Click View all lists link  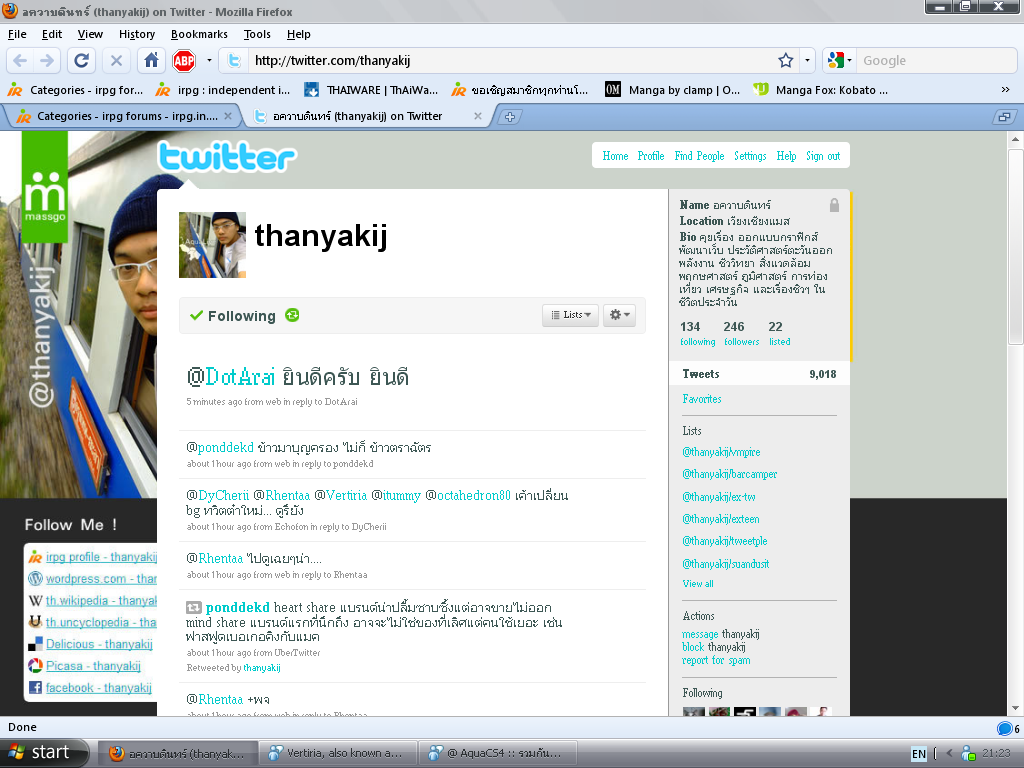[x=698, y=584]
